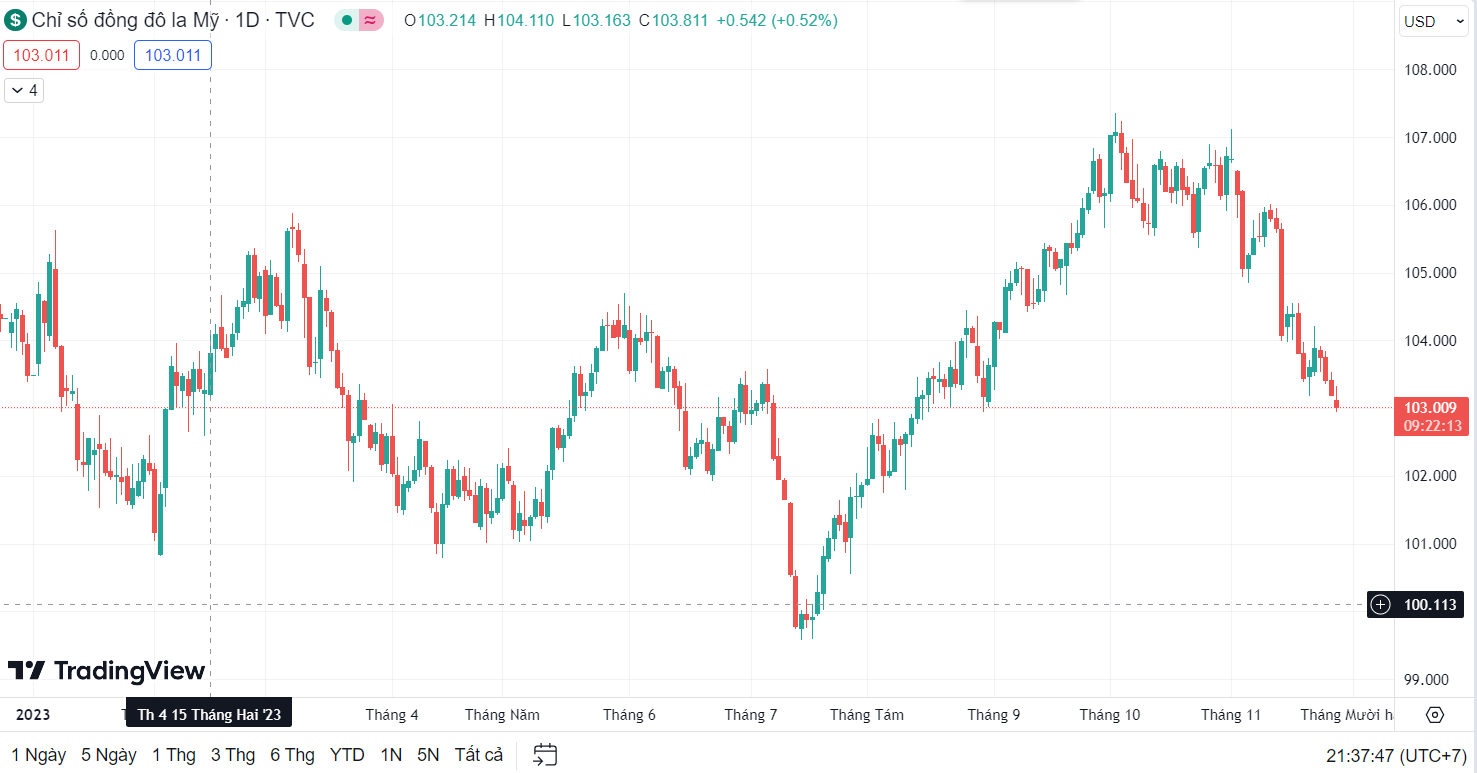
Task: Click the plus icon next to 100.113
Action: (x=1381, y=604)
